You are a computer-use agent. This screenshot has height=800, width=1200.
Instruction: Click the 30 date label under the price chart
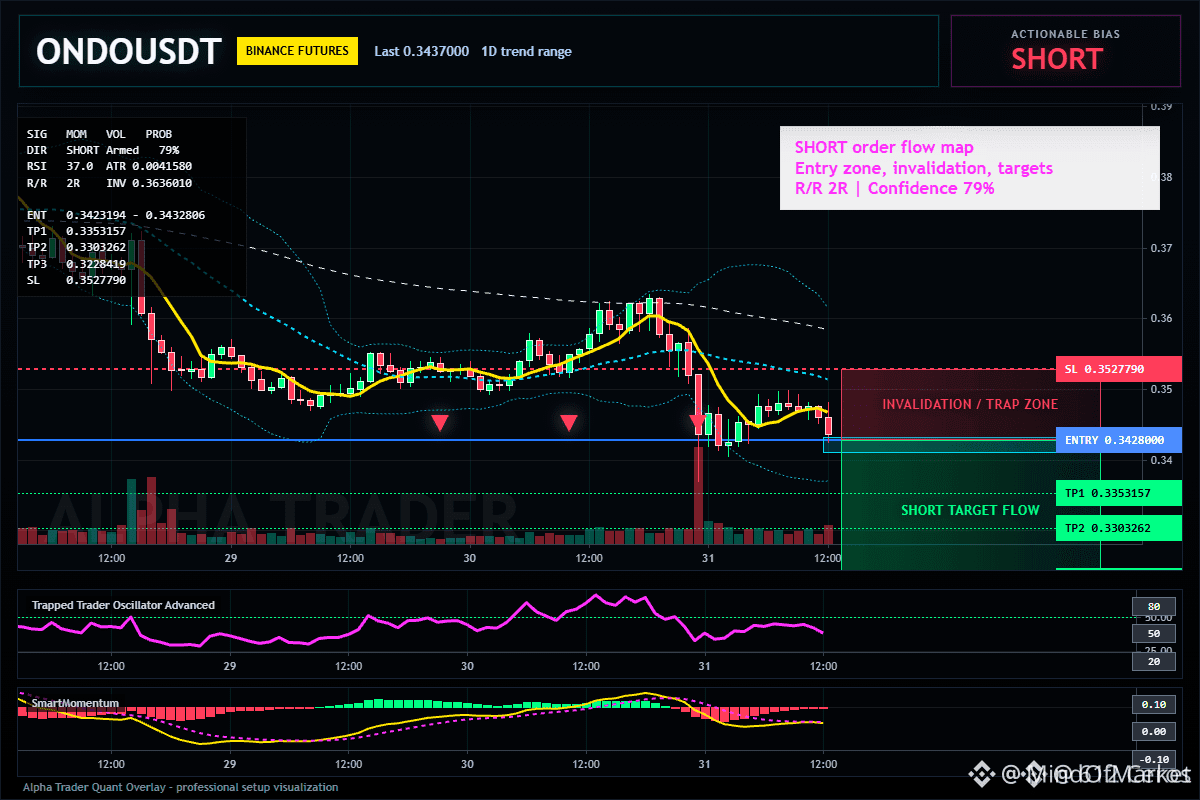click(468, 558)
